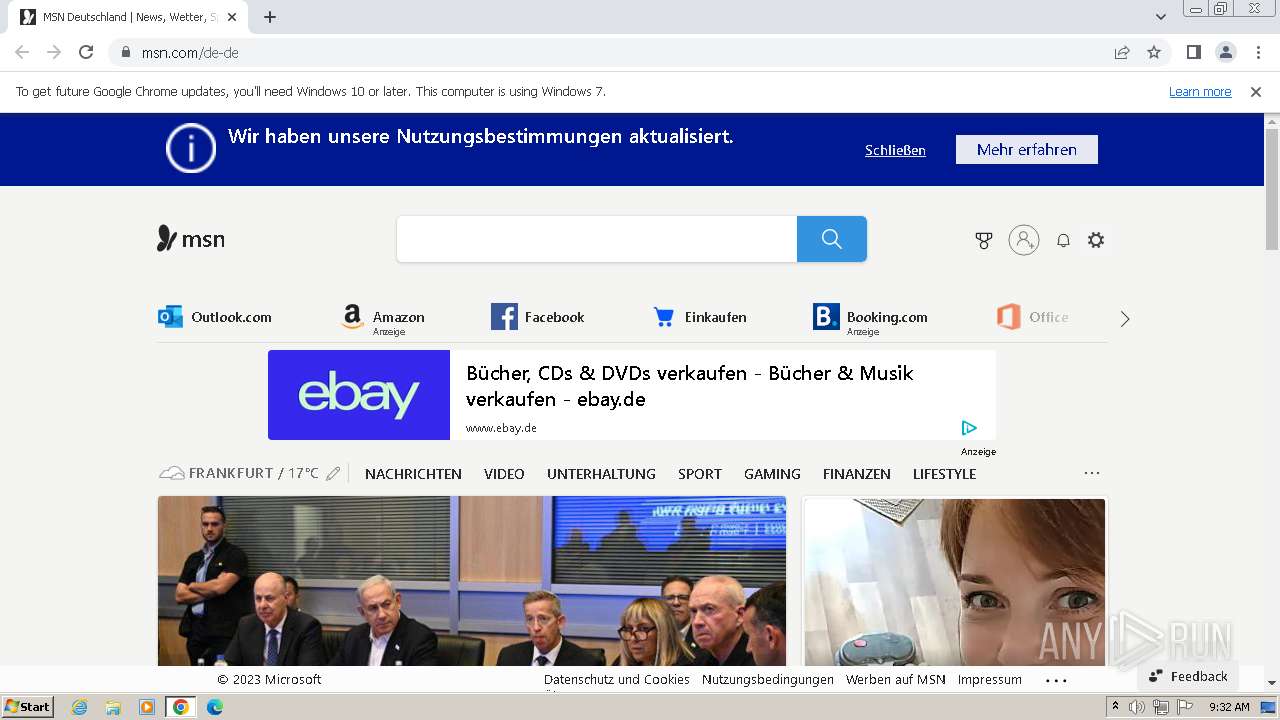Open Nutzungsbedingungen footer link

768,679
